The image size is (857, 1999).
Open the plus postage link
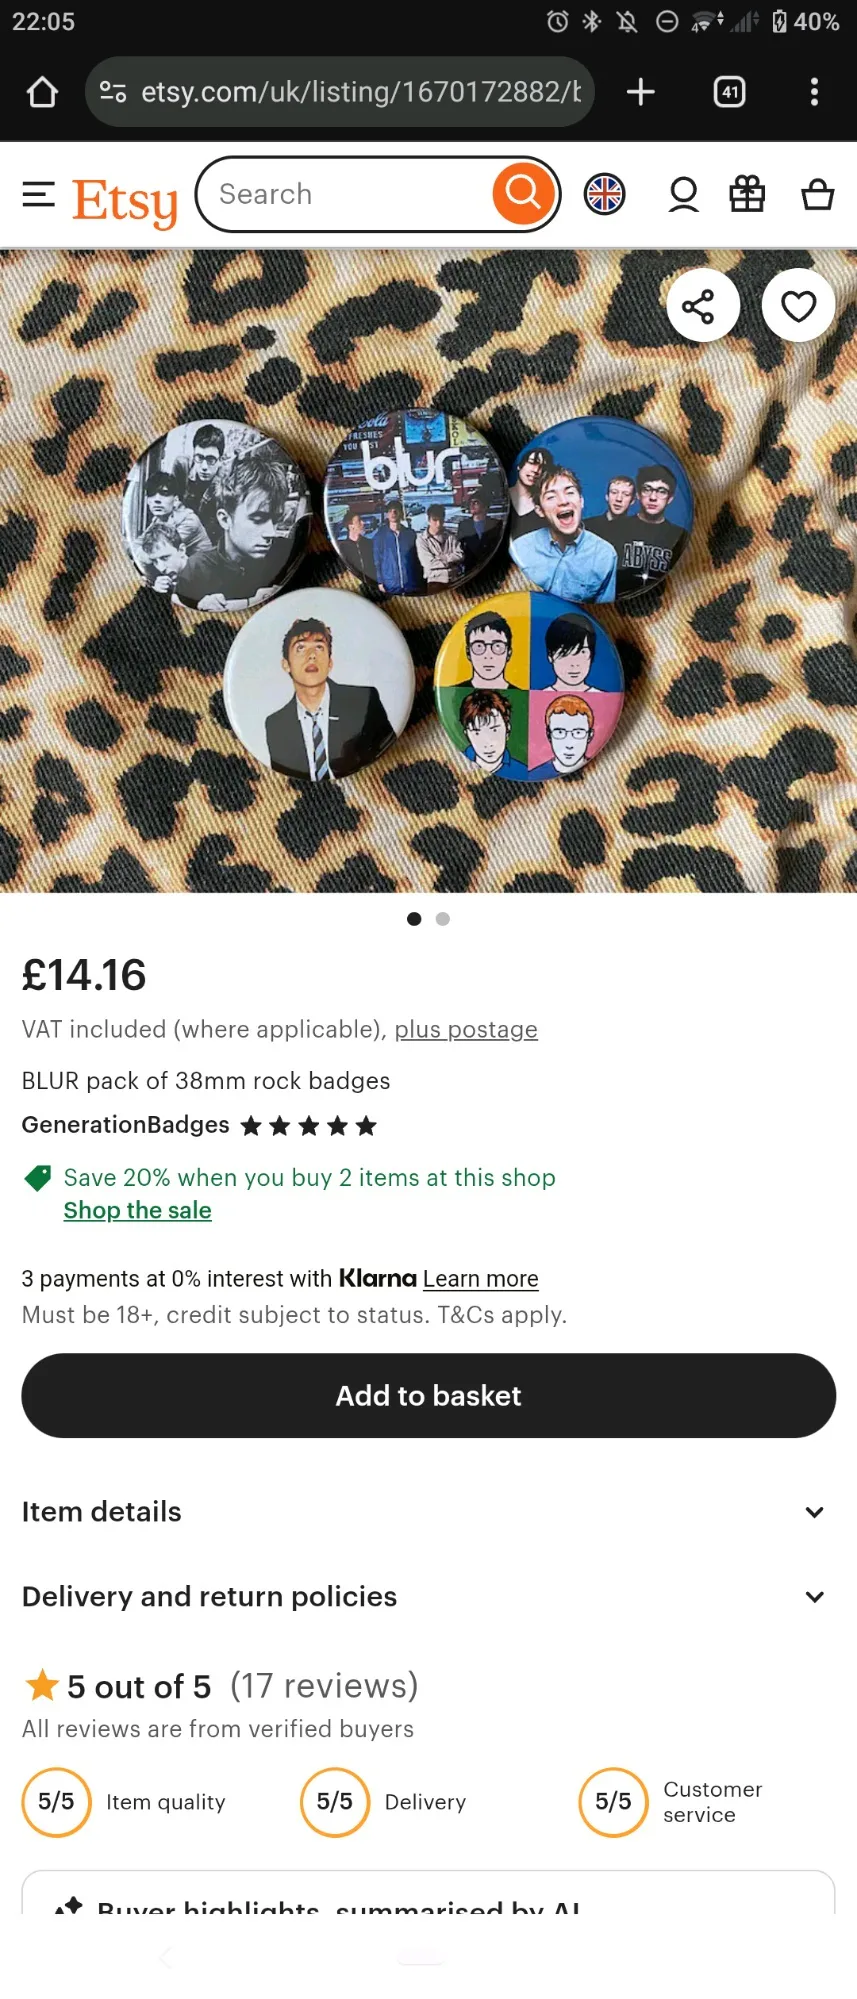coord(466,1029)
